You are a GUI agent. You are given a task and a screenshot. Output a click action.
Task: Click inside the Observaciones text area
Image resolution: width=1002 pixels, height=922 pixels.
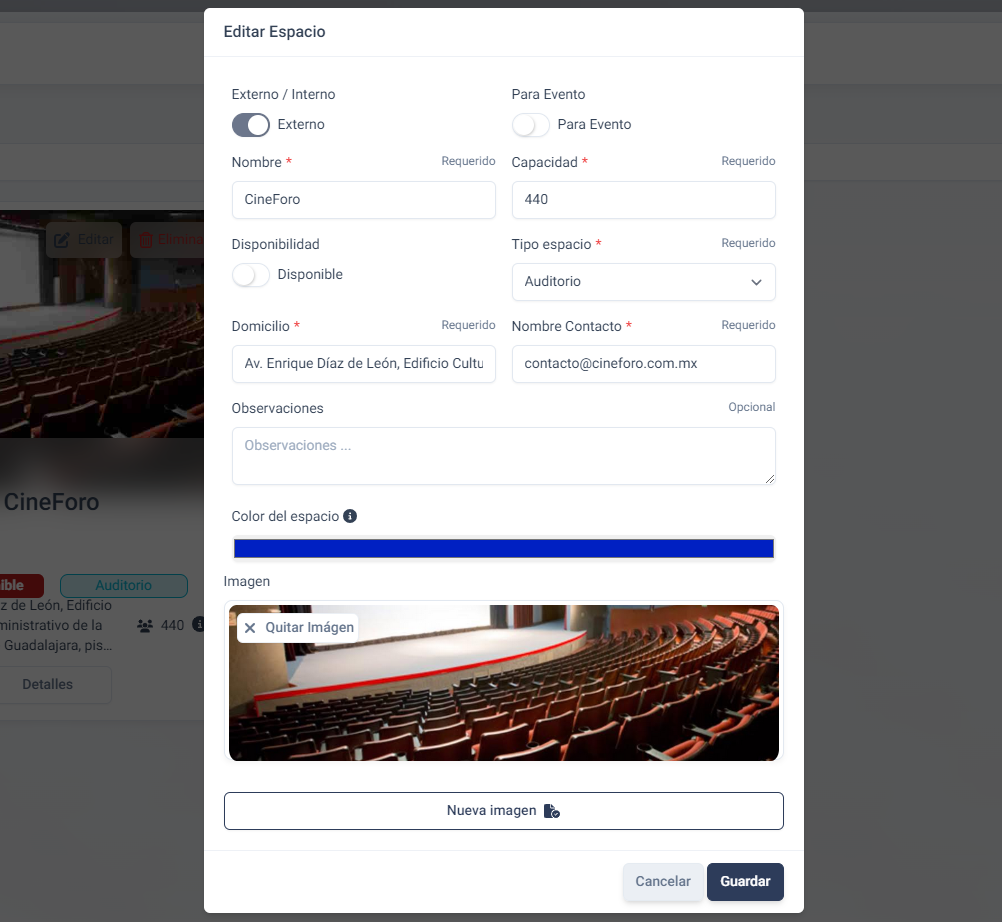pyautogui.click(x=503, y=456)
